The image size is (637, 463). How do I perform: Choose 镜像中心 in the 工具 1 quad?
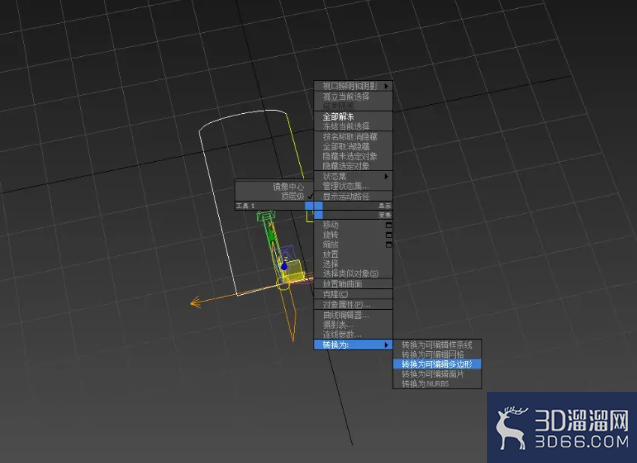click(274, 186)
